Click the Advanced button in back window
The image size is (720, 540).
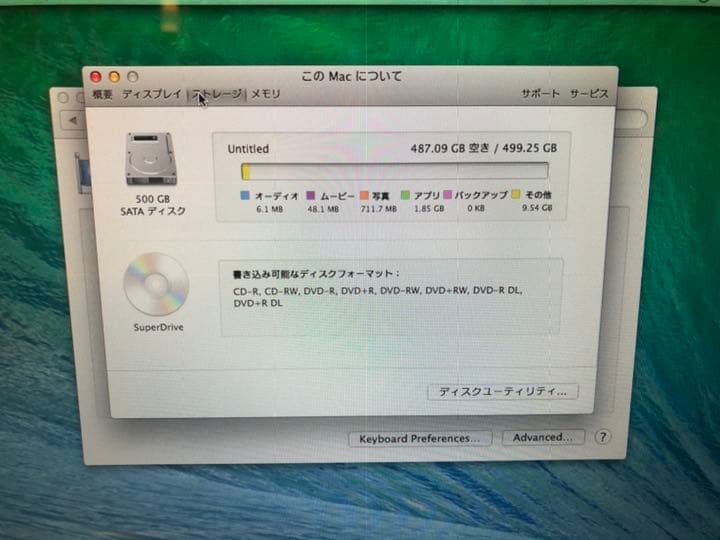(x=543, y=437)
